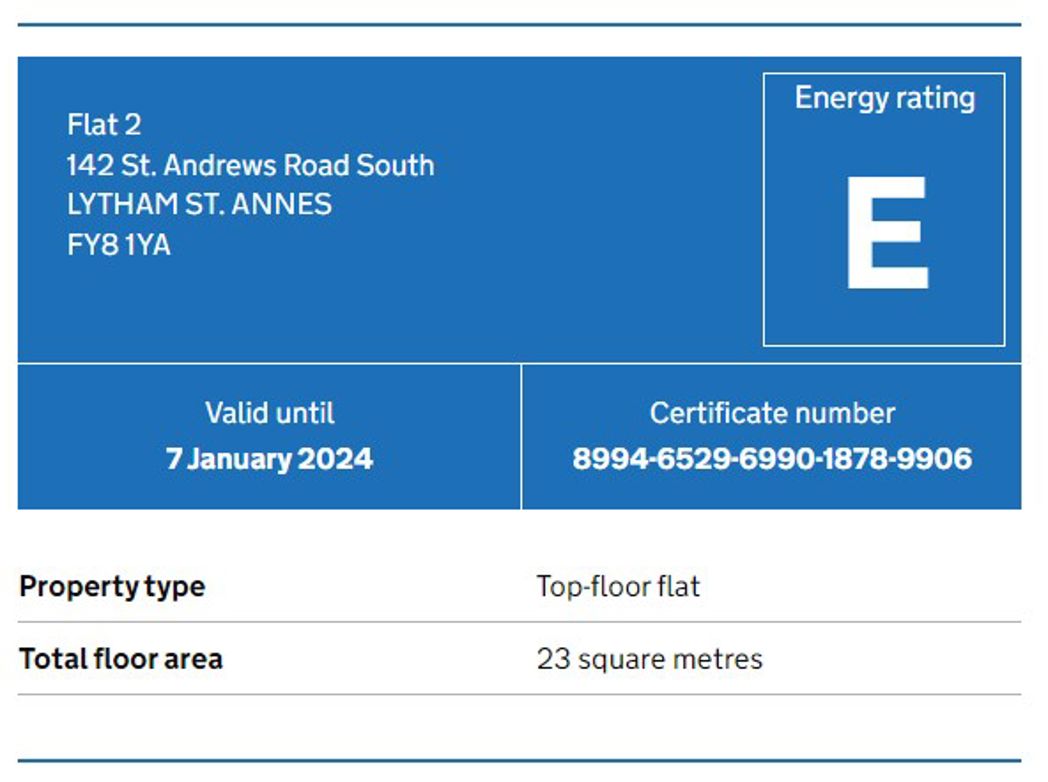The height and width of the screenshot is (782, 1048).
Task: Click 142 St. Andrews Road South text
Action: 251,165
